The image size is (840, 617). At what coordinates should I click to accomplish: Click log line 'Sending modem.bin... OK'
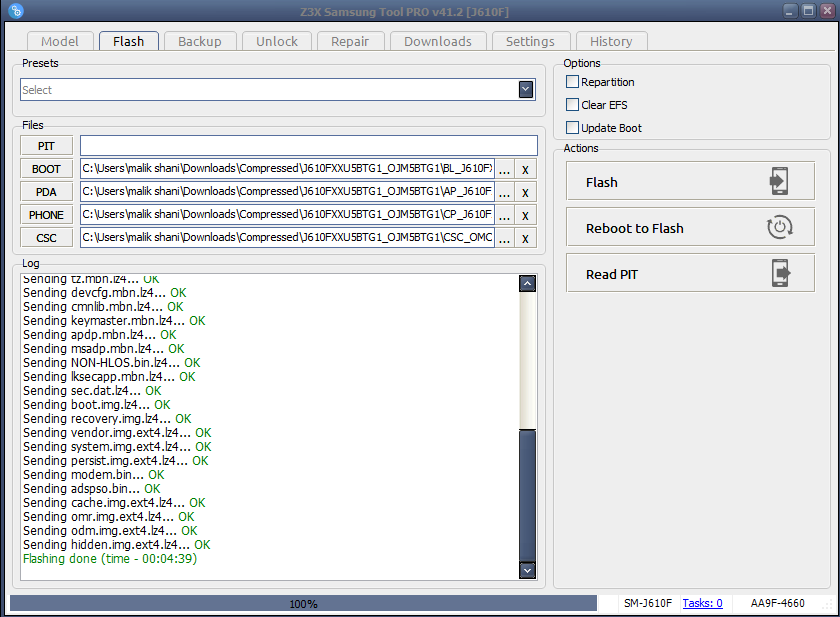[x=93, y=475]
